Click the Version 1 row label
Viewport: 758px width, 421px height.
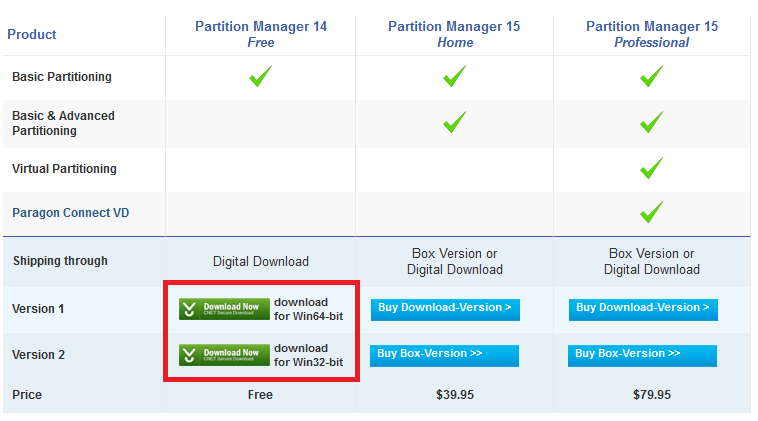pos(38,309)
